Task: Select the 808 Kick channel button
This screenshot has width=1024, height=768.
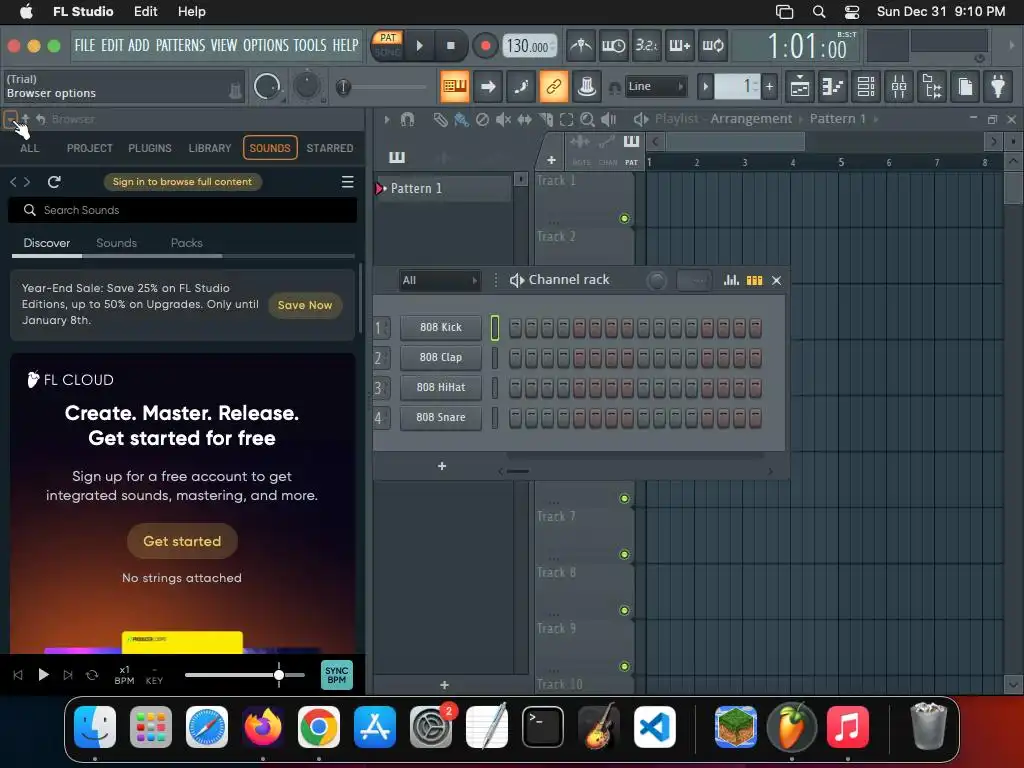Action: 441,327
